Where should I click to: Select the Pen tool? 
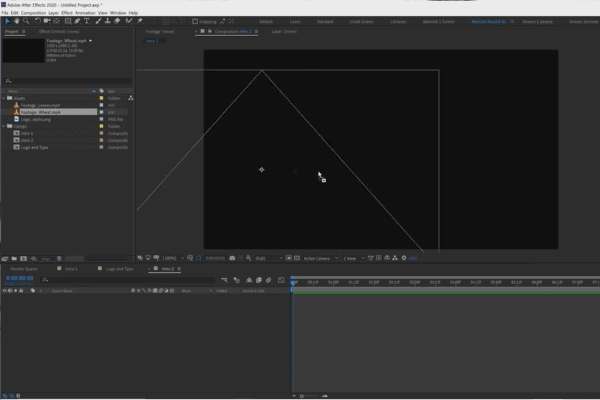[77, 21]
